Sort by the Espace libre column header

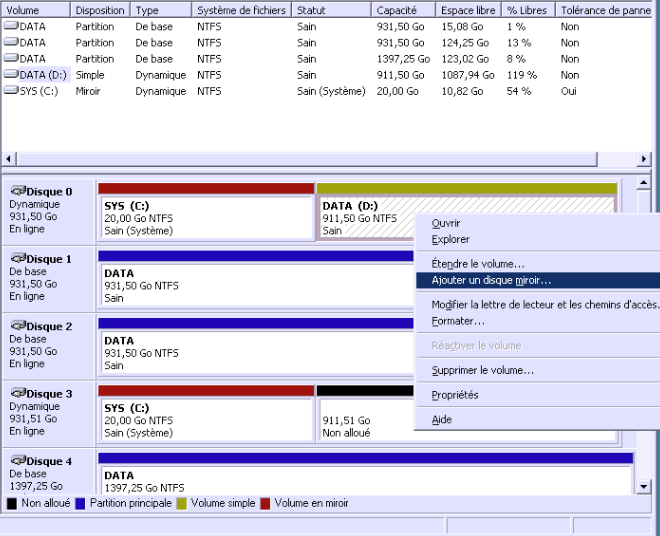(x=468, y=10)
